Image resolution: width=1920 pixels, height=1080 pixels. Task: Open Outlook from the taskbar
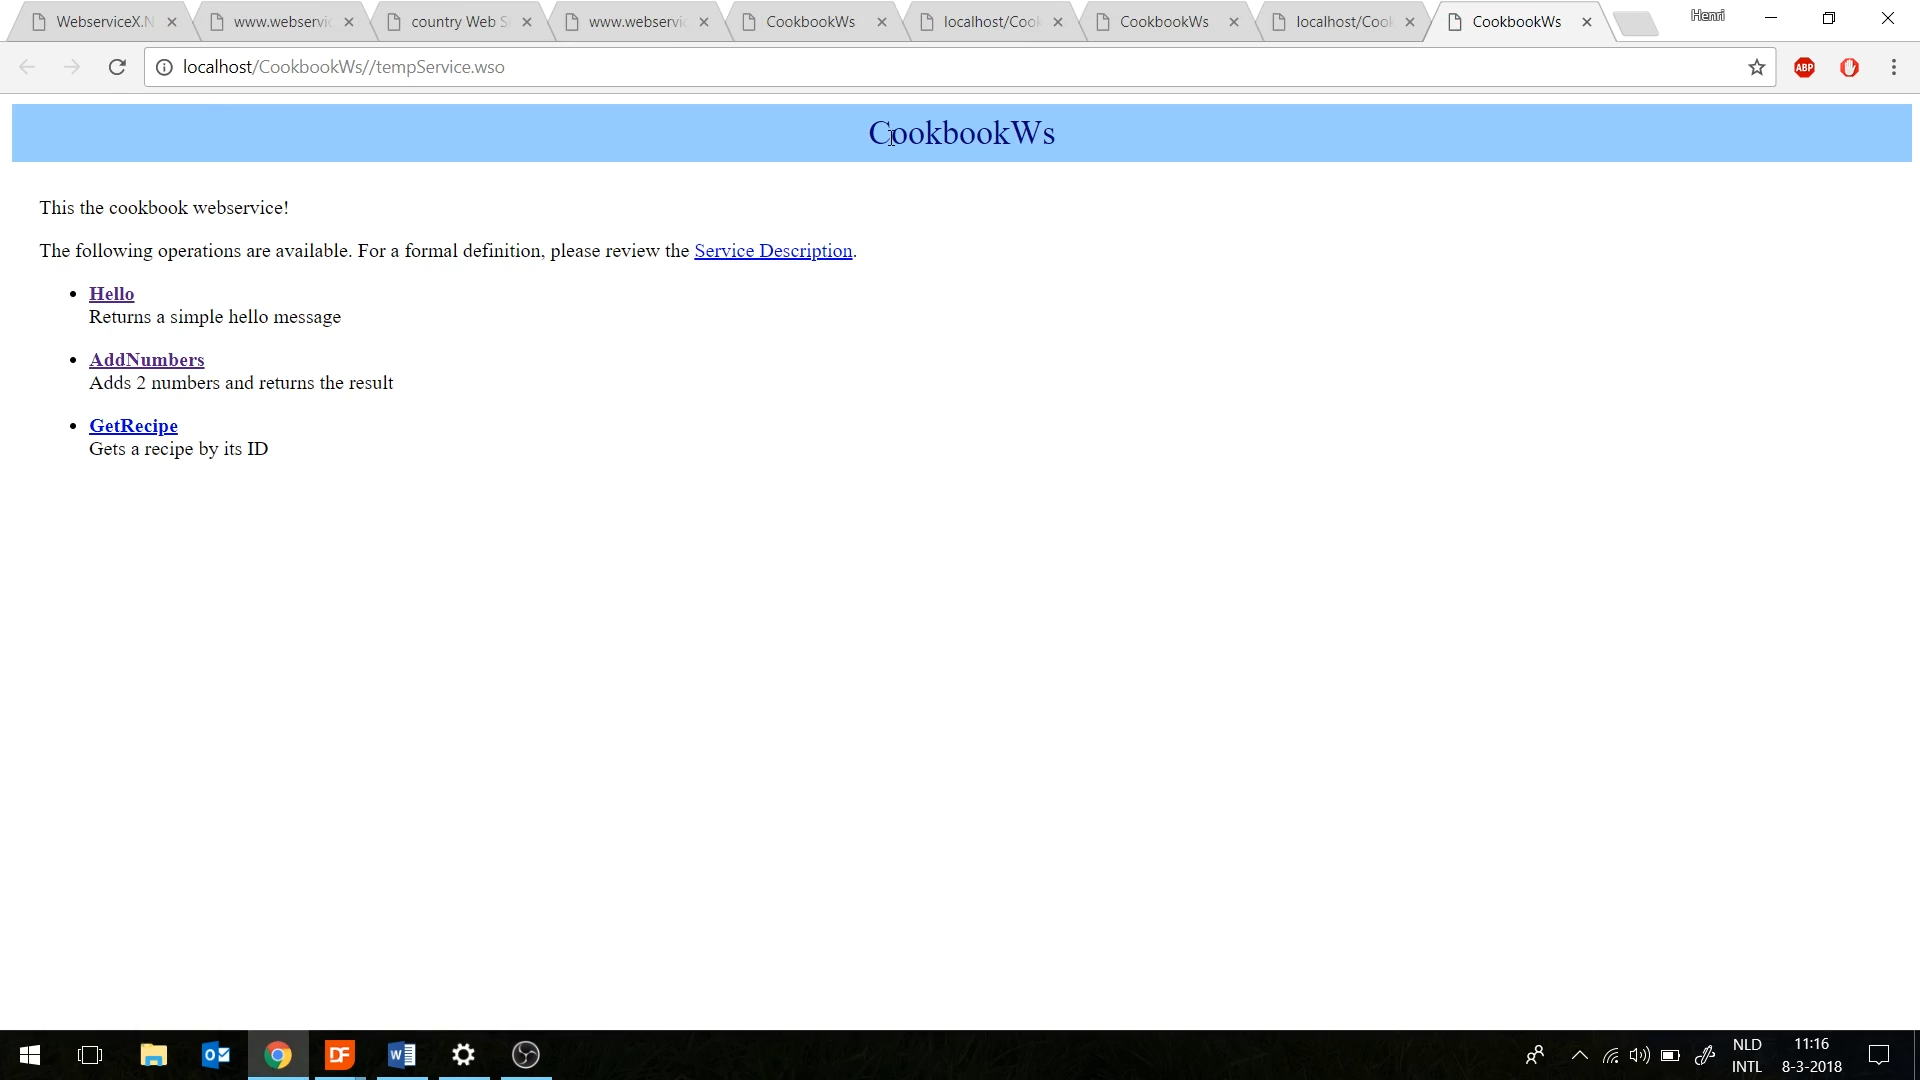(x=215, y=1055)
